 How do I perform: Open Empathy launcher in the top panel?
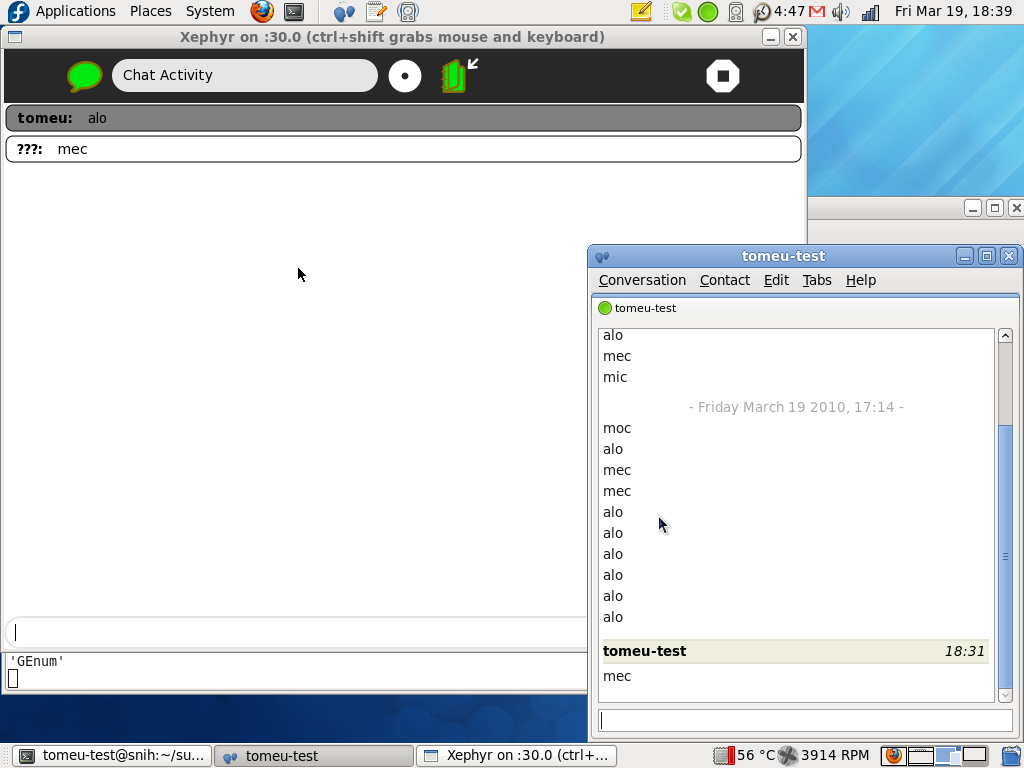pos(344,12)
